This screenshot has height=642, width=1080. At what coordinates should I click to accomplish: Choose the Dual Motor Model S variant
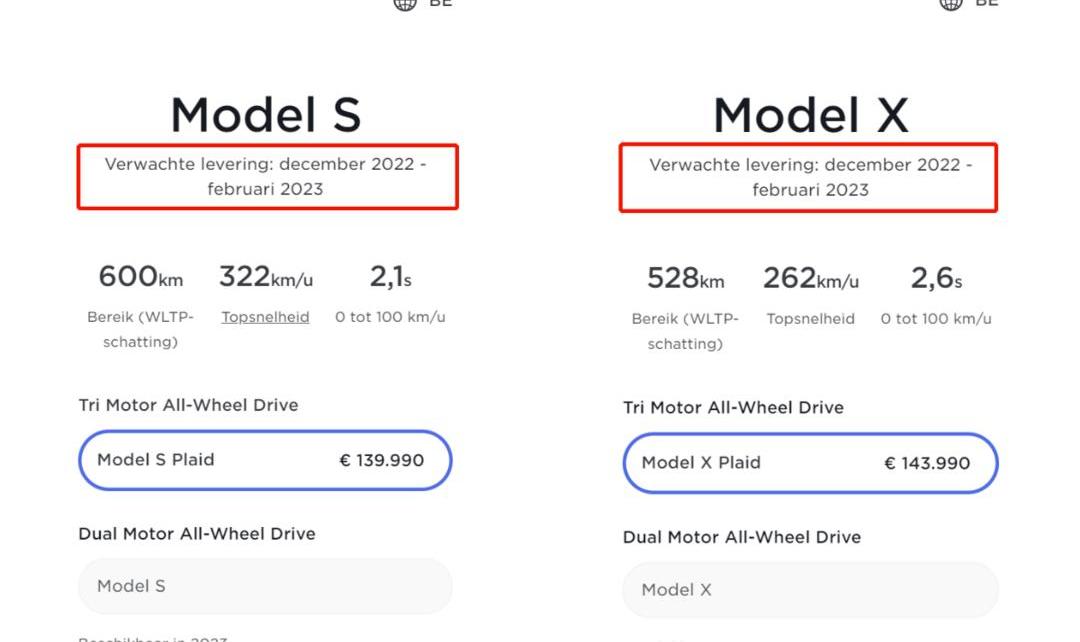265,586
